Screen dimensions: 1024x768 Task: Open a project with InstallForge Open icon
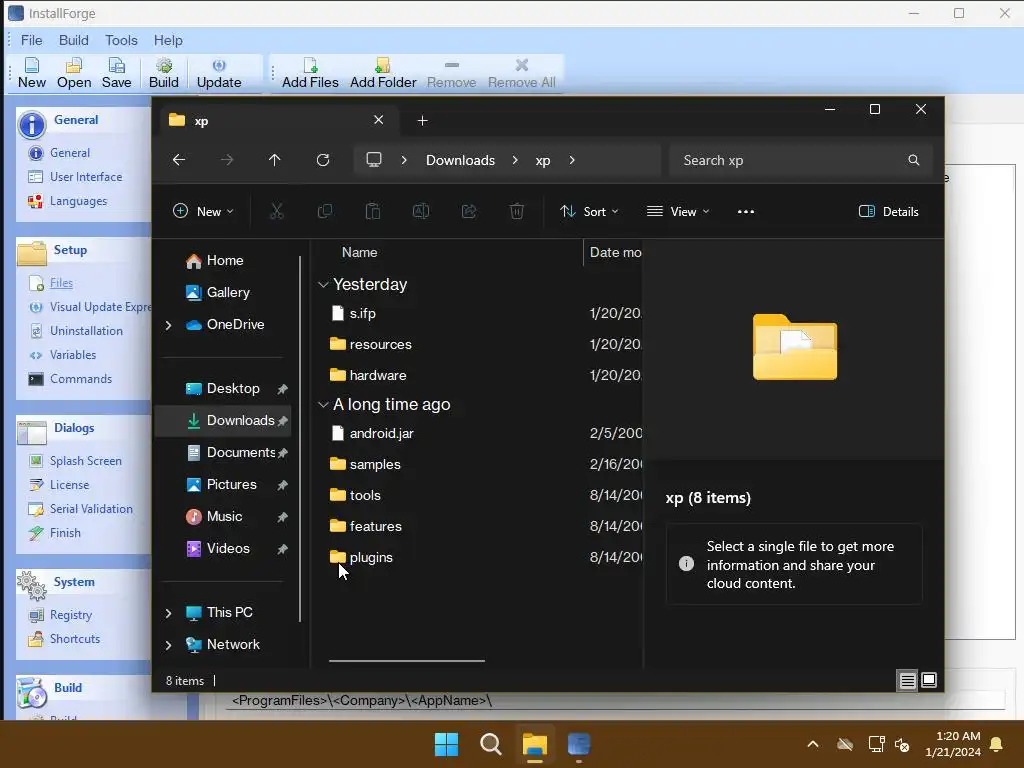click(x=74, y=72)
